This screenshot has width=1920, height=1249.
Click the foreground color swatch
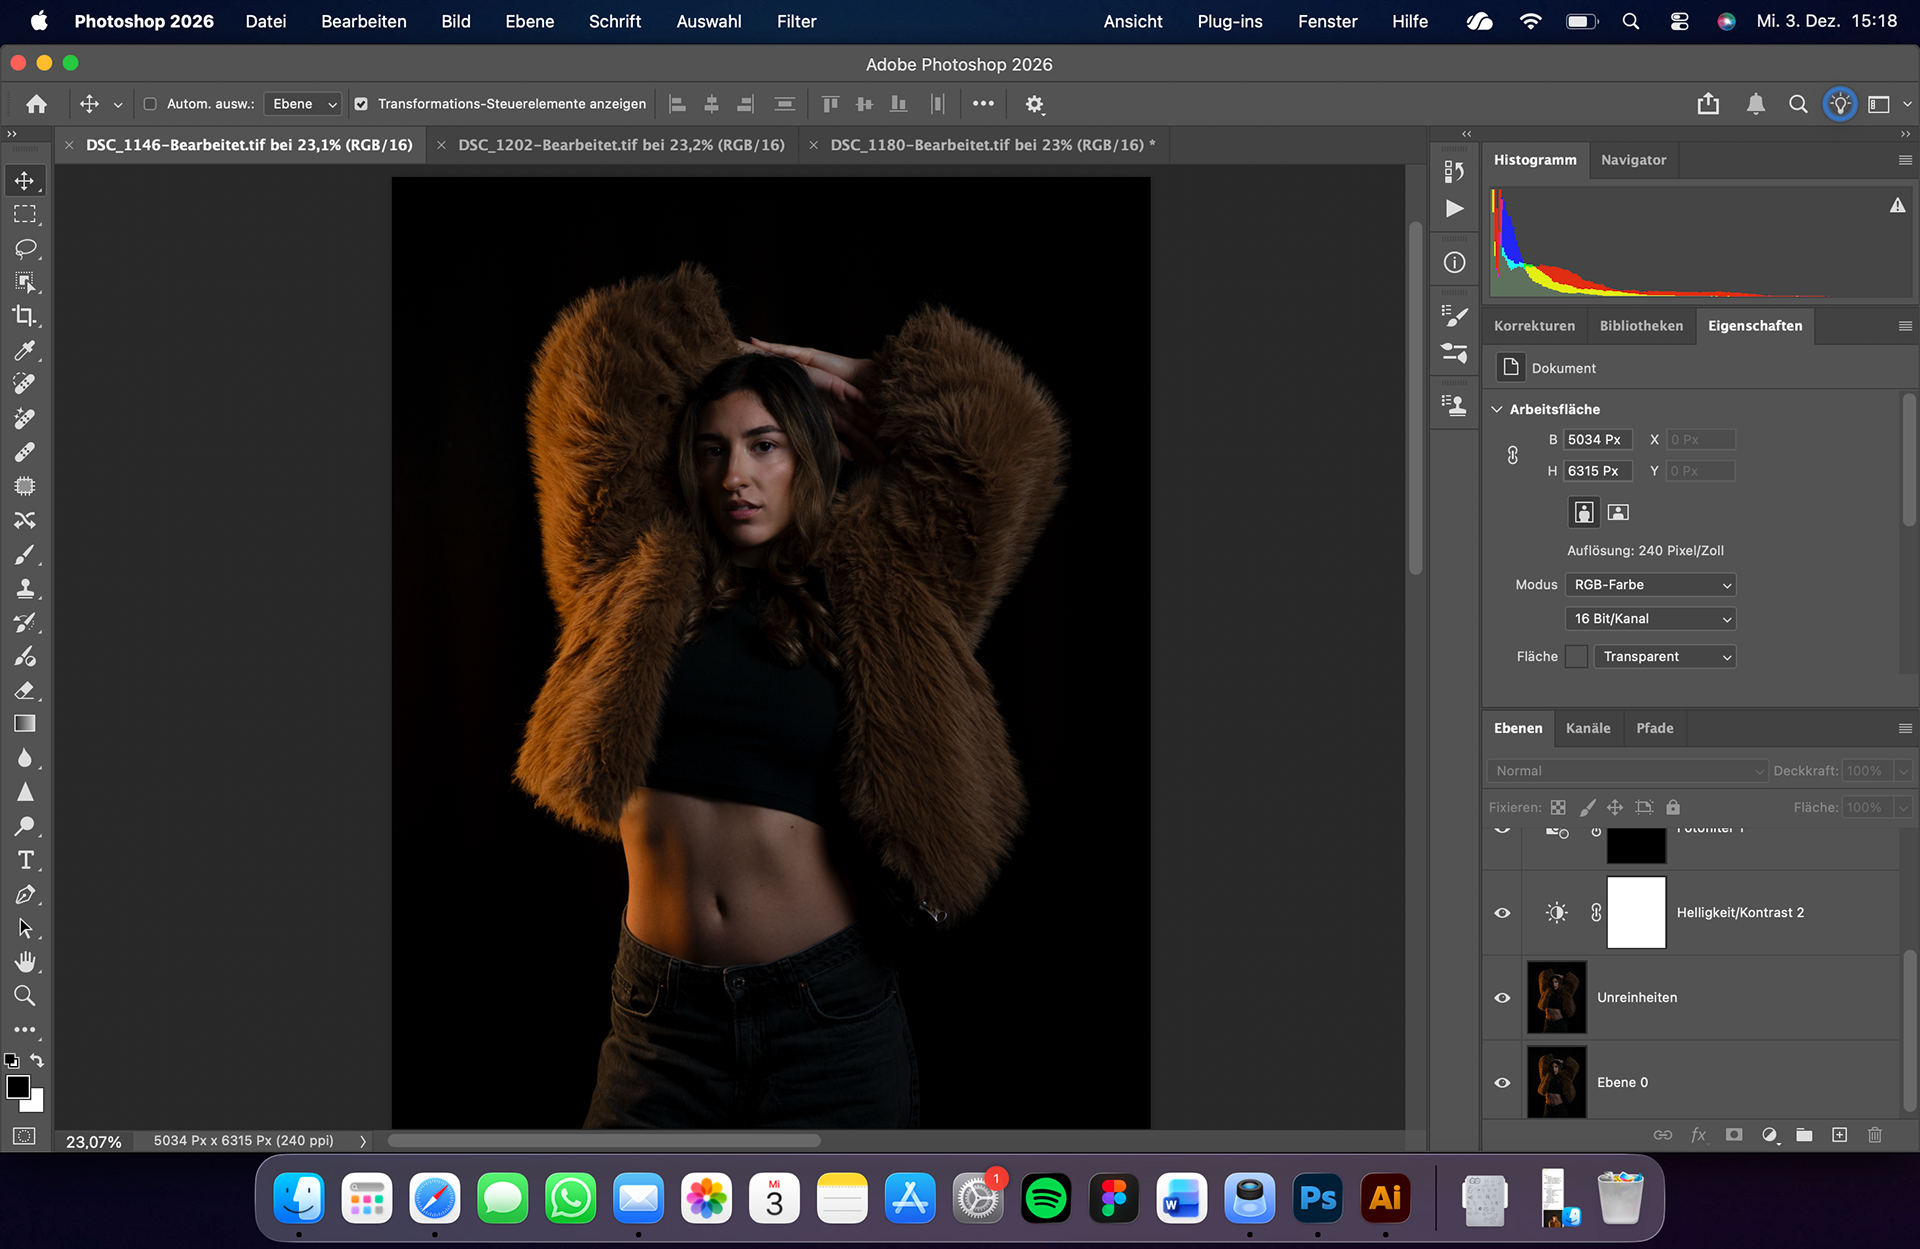(x=18, y=1088)
